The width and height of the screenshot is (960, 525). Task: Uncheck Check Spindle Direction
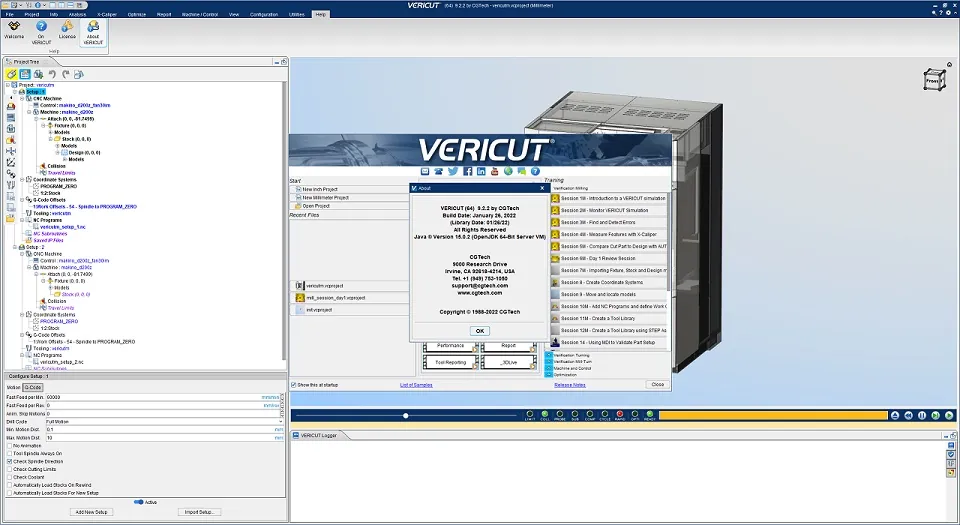[9, 461]
